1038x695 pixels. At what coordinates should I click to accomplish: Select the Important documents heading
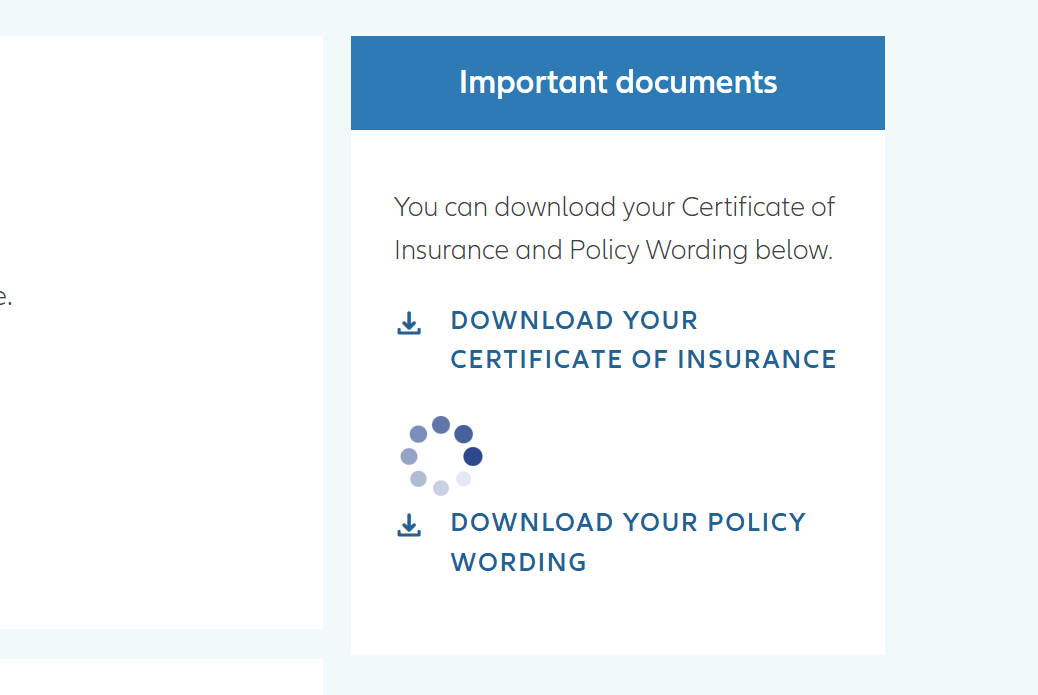point(618,82)
